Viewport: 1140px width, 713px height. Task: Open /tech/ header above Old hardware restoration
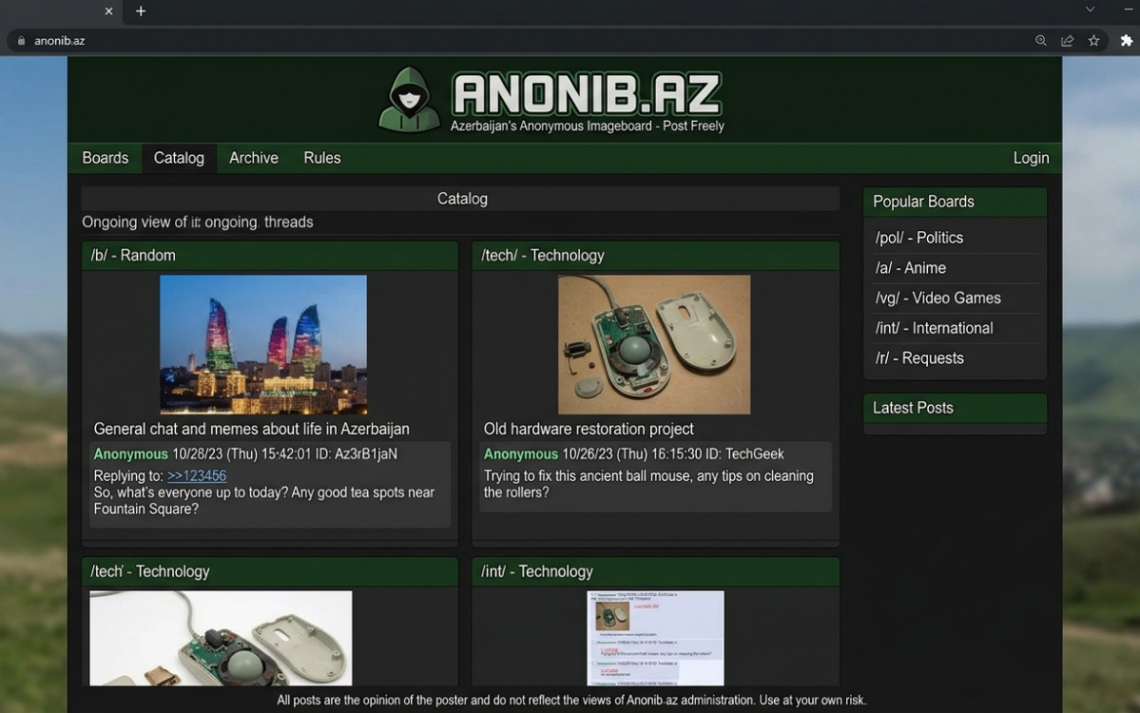tap(655, 256)
